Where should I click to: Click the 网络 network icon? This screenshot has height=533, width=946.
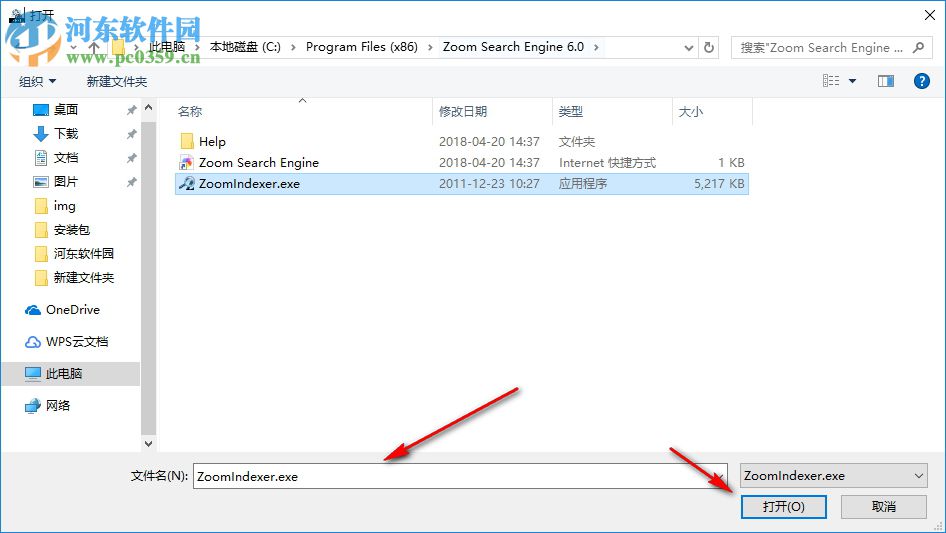click(33, 406)
